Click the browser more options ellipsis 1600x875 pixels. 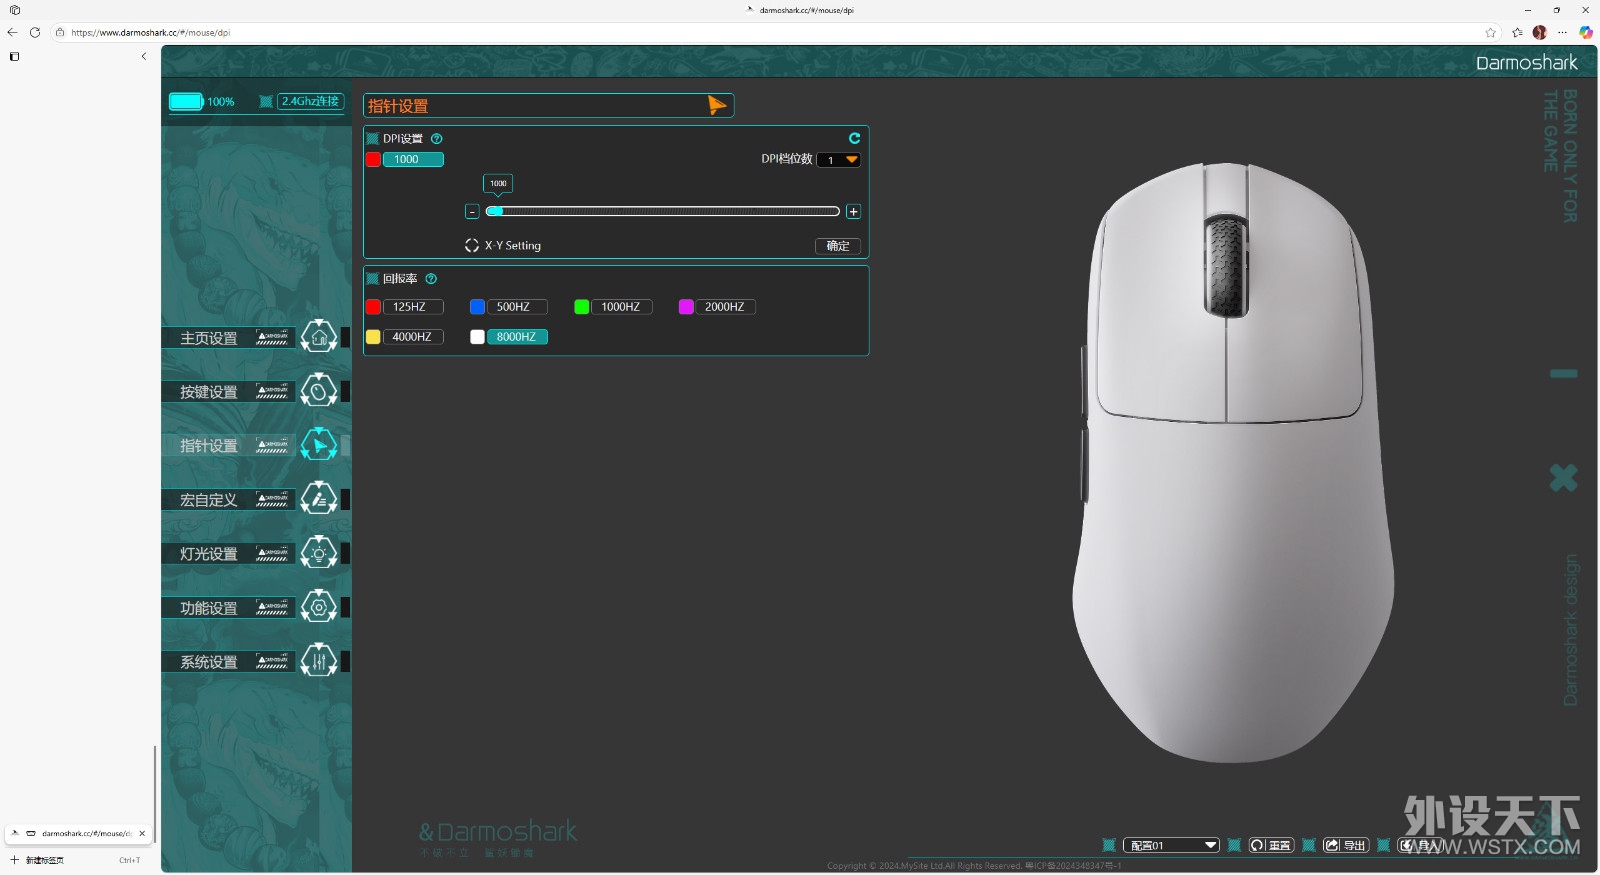click(x=1563, y=32)
